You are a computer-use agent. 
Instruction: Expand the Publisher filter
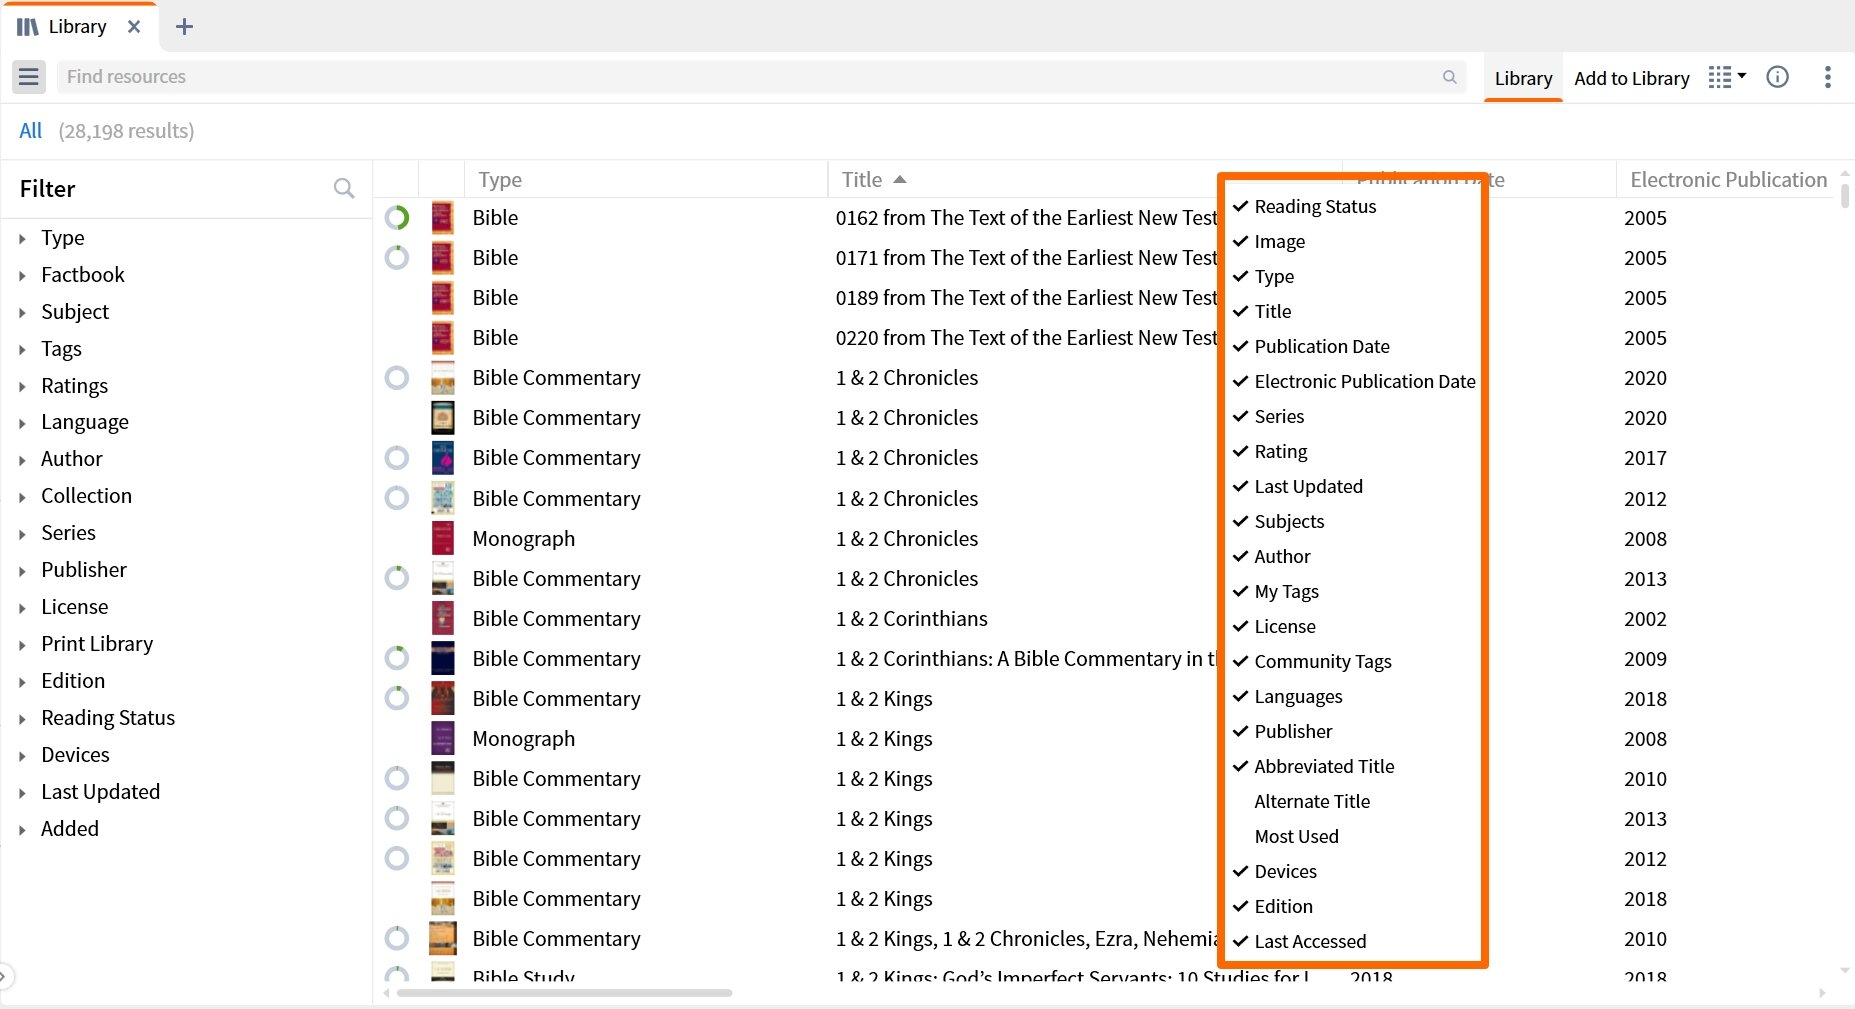pos(22,571)
